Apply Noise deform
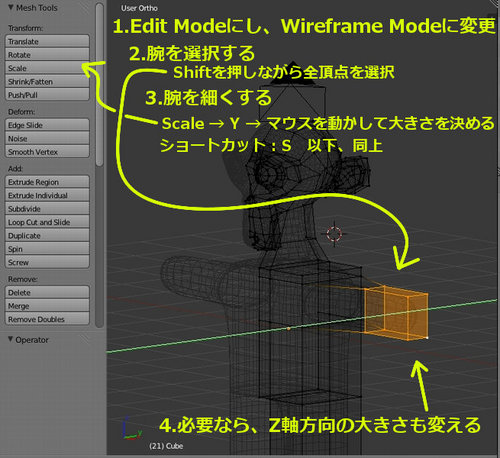The image size is (500, 458). point(47,138)
